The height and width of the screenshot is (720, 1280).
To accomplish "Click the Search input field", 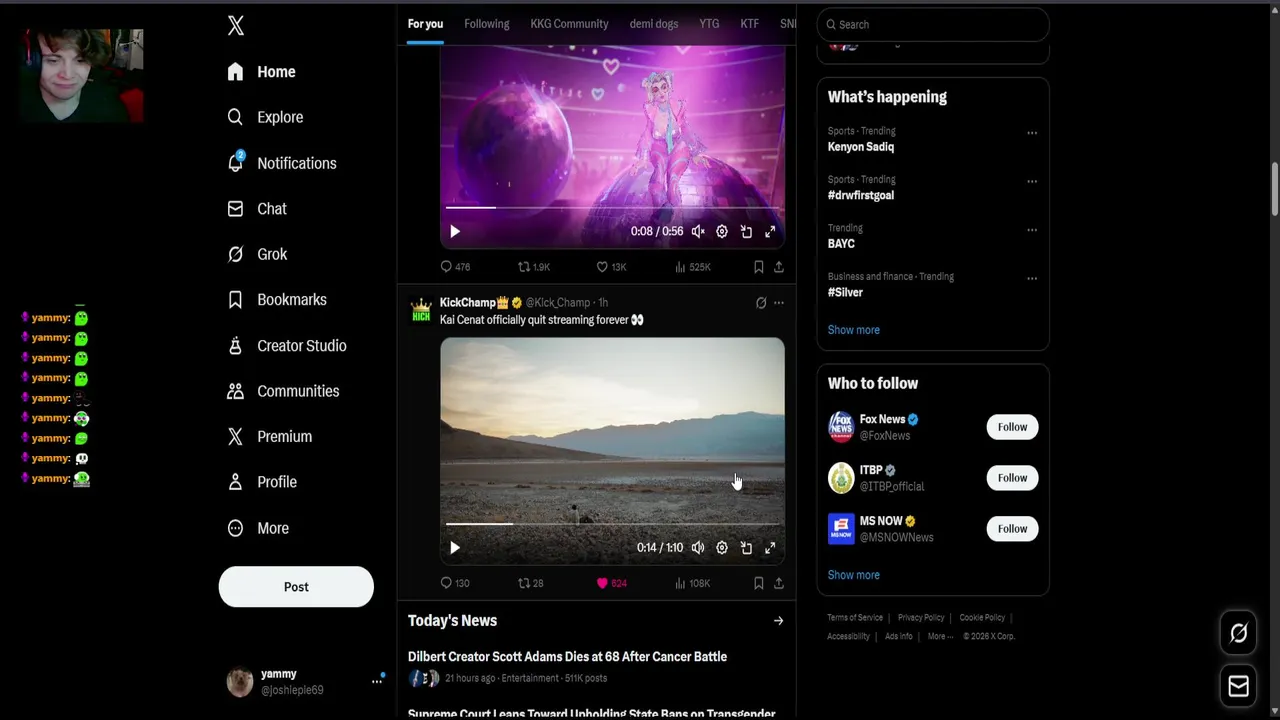I will click(933, 24).
